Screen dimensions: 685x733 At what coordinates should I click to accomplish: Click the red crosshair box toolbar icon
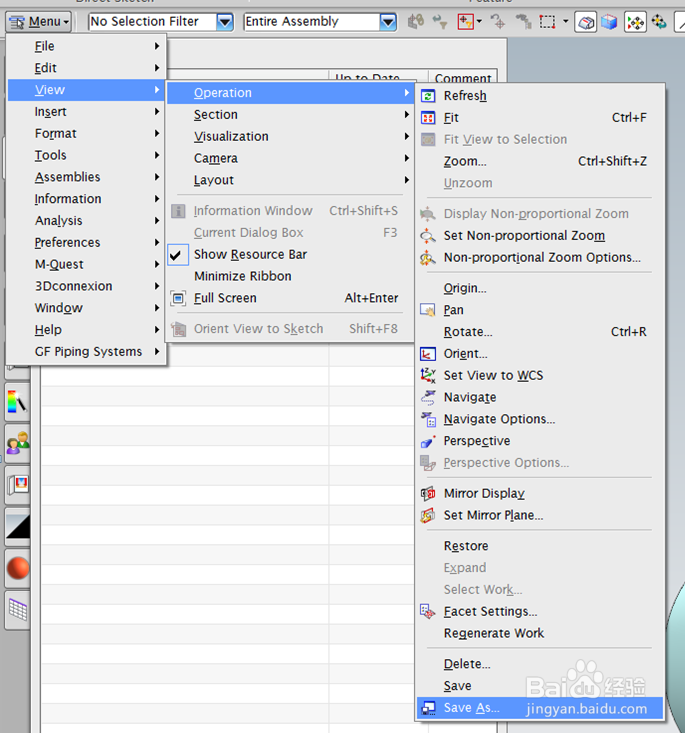[466, 22]
